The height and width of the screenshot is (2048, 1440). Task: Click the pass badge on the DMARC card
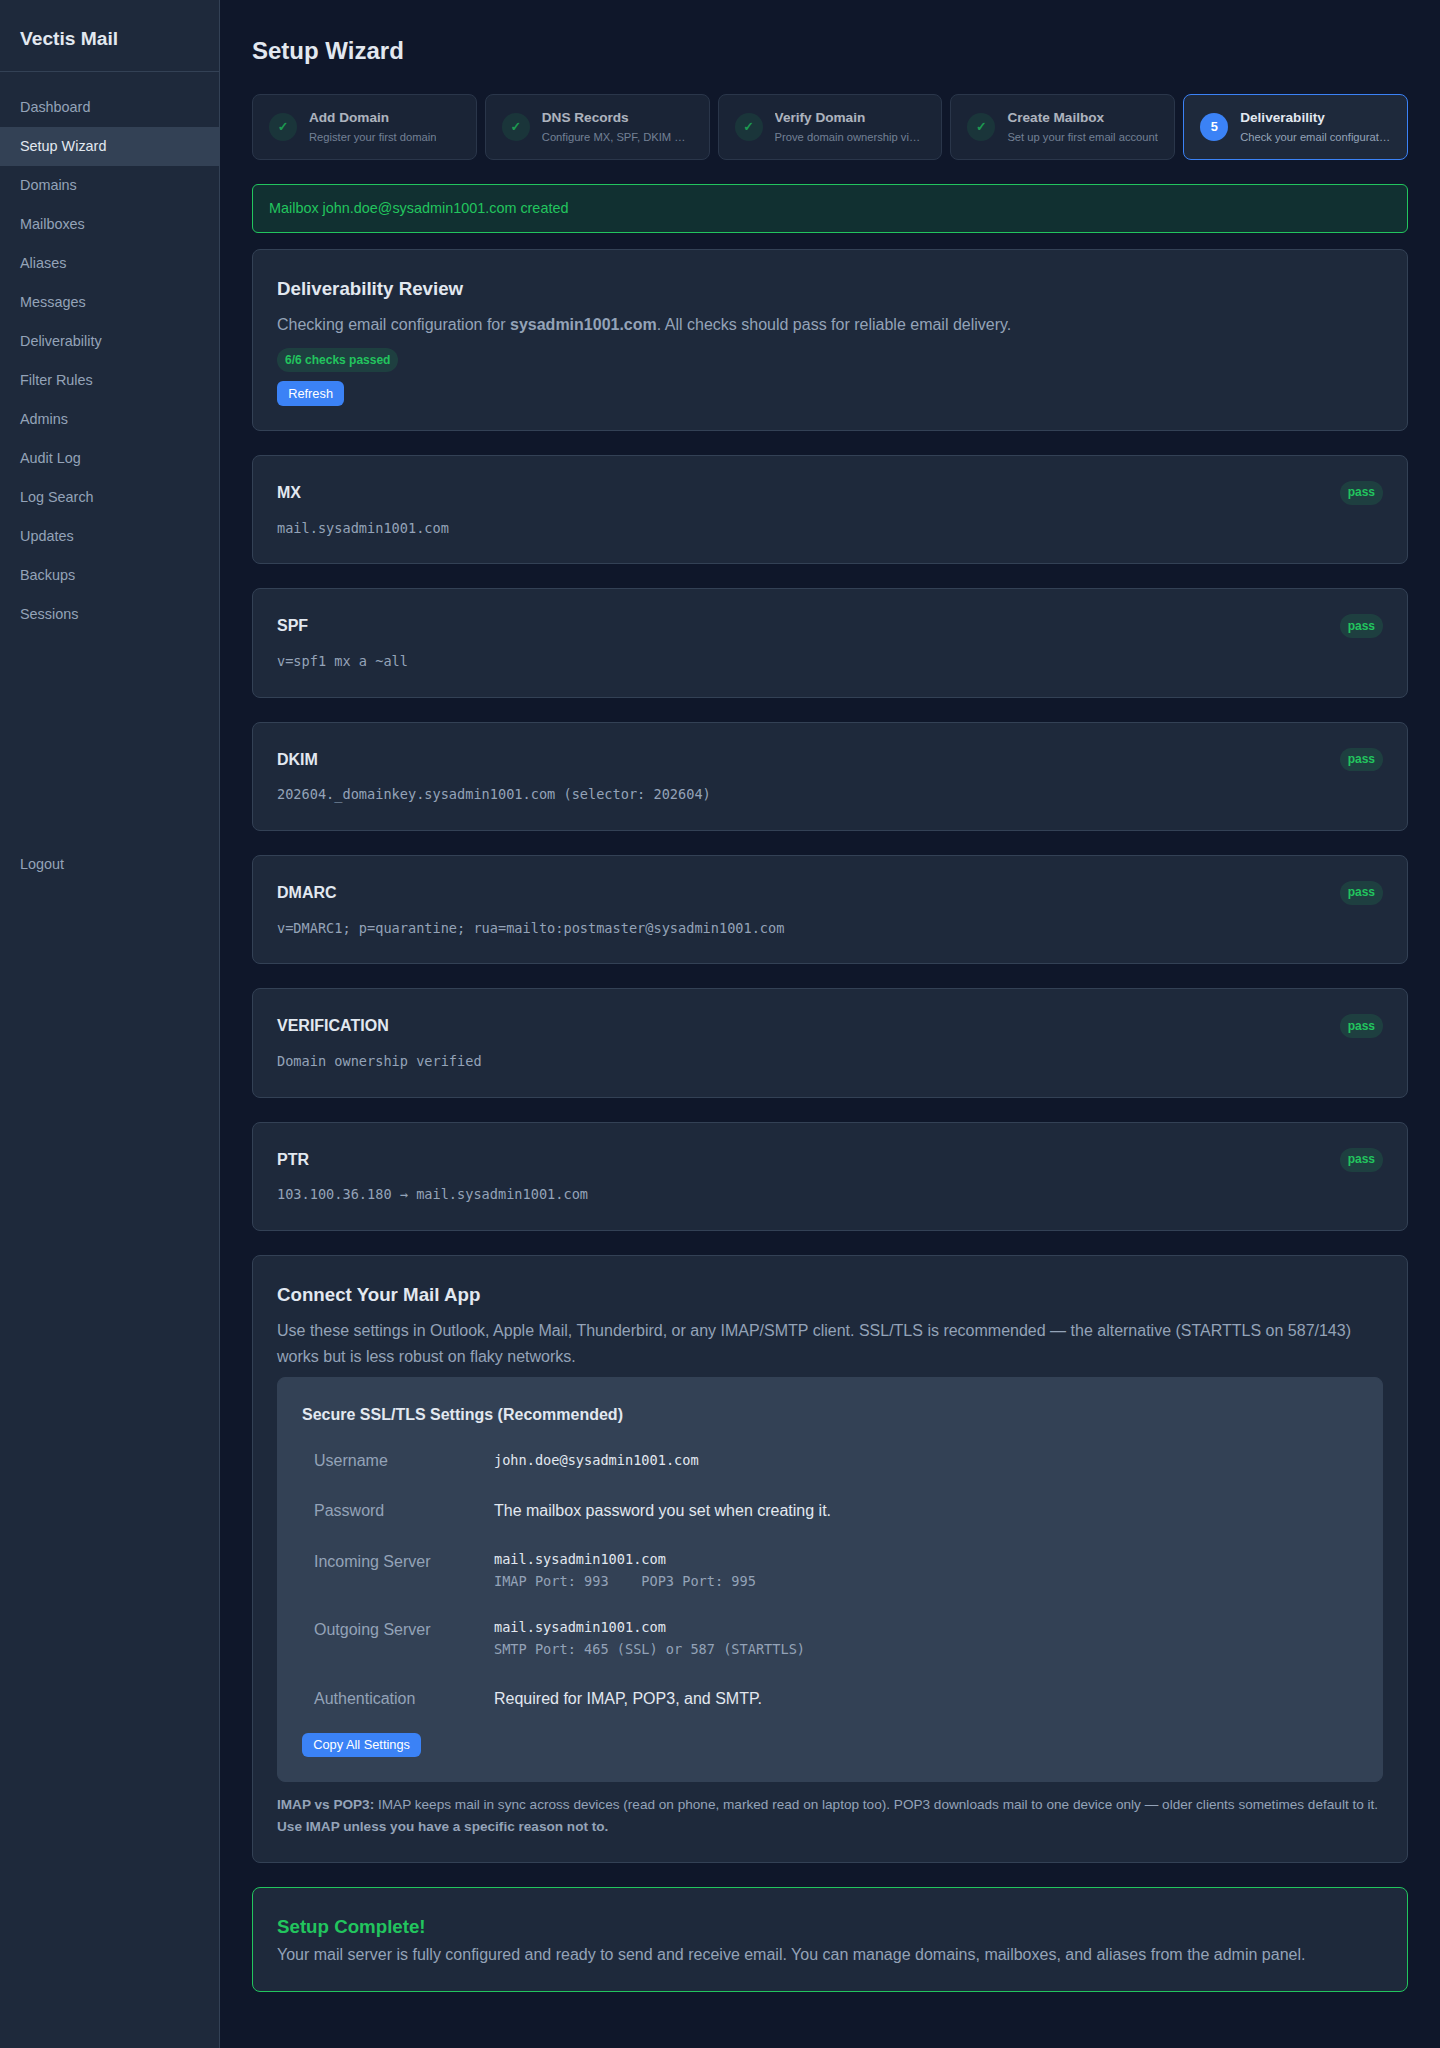click(1361, 892)
